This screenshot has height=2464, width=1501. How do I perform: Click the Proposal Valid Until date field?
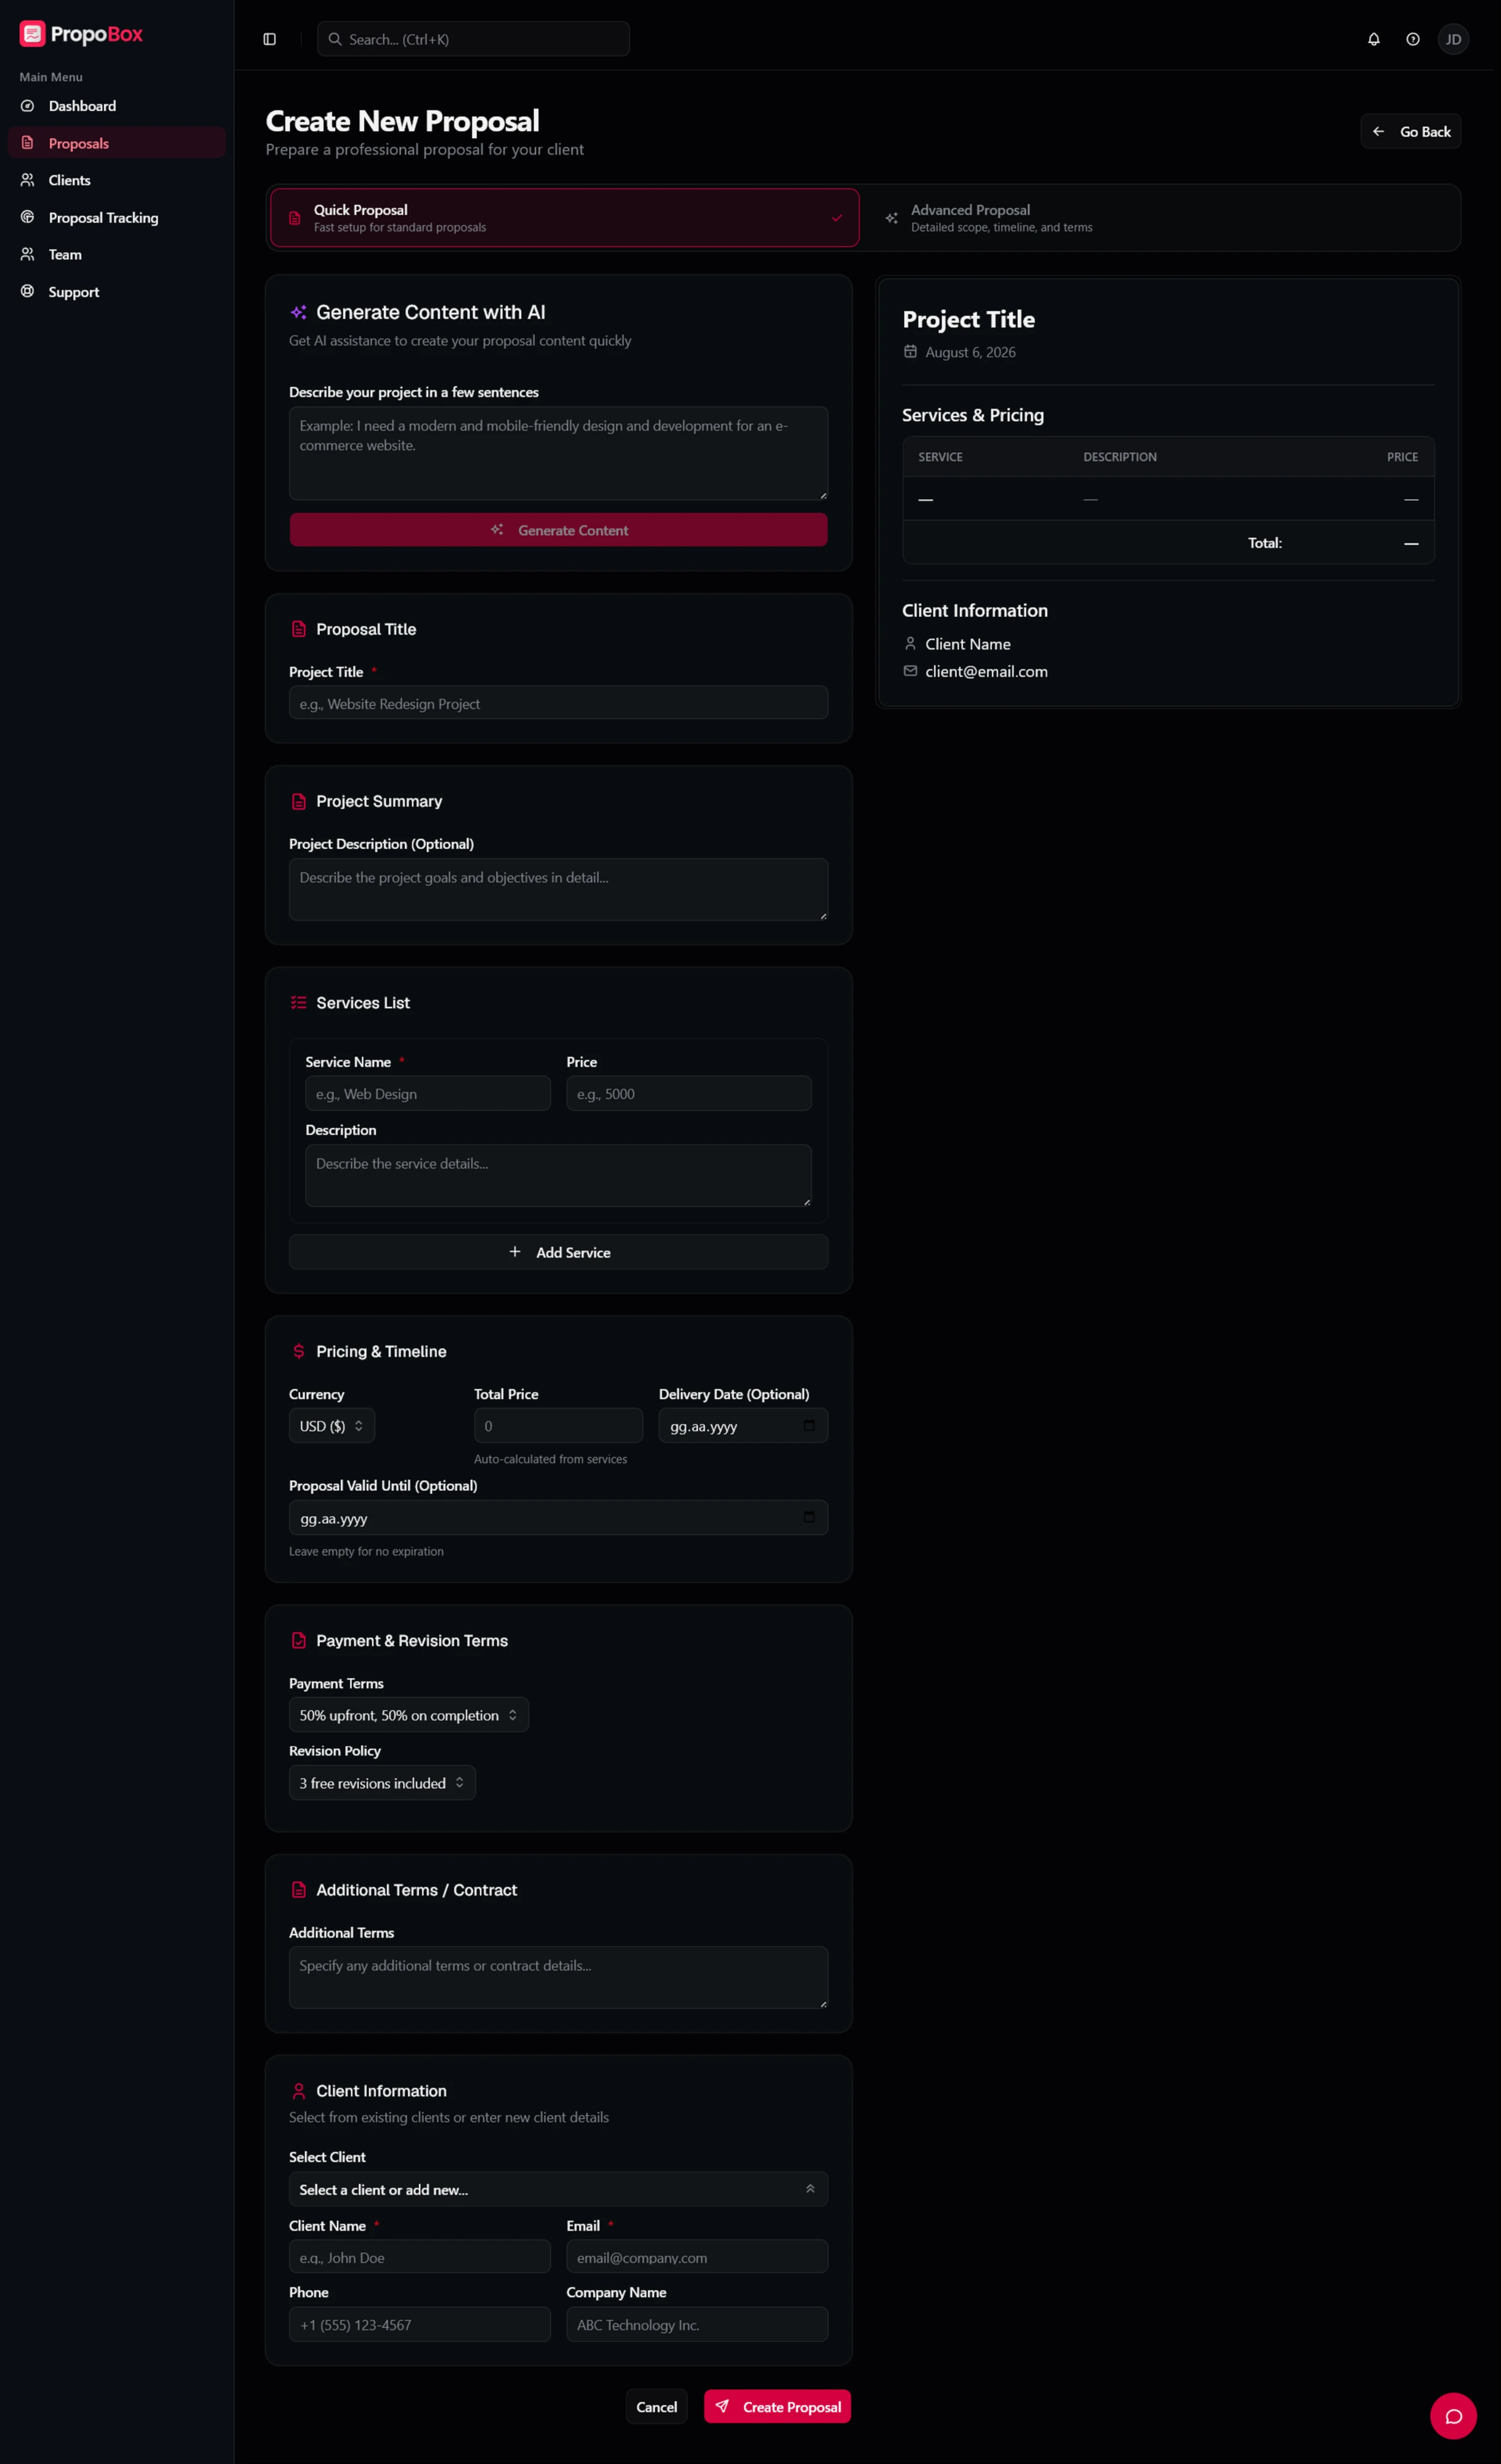(558, 1517)
